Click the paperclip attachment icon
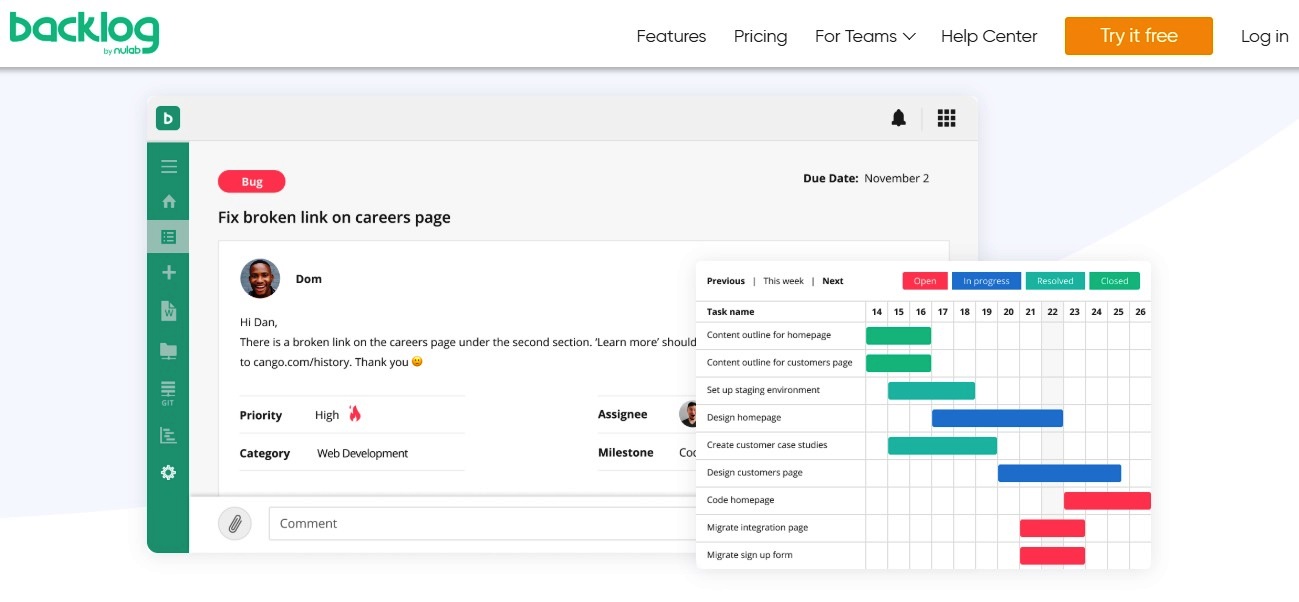 click(235, 523)
